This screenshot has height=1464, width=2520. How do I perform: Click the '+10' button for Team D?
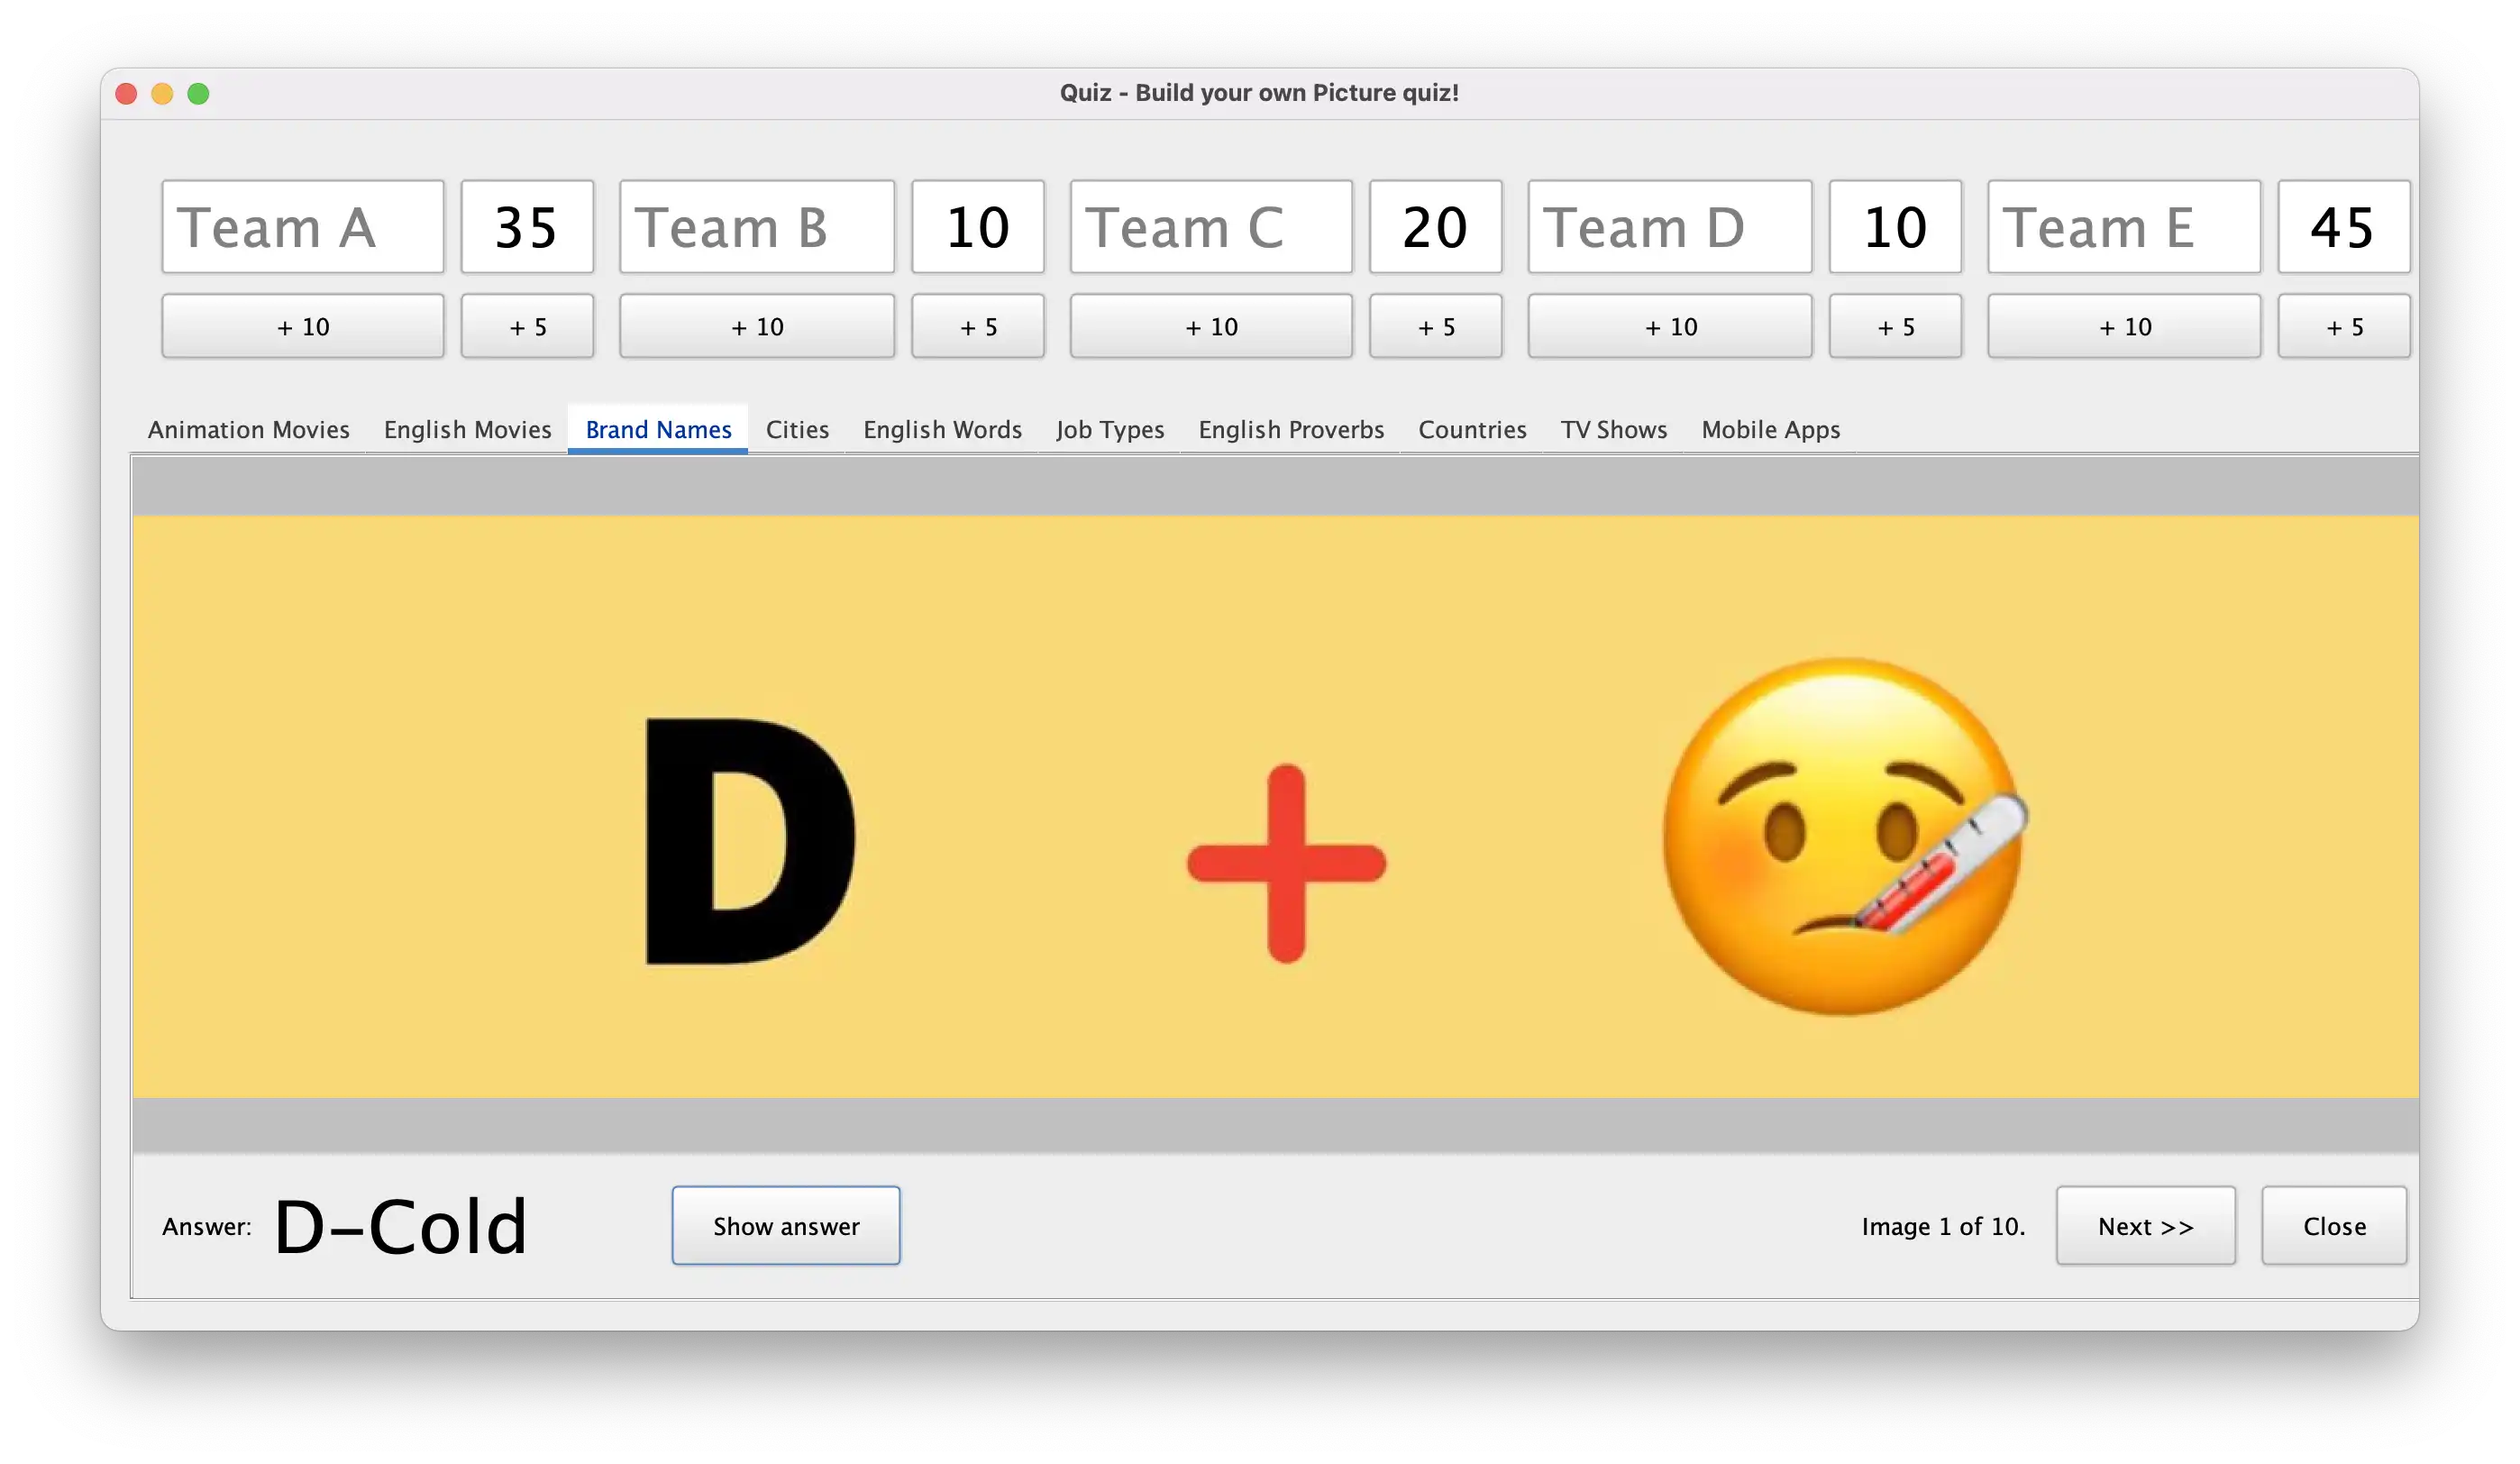(x=1670, y=326)
